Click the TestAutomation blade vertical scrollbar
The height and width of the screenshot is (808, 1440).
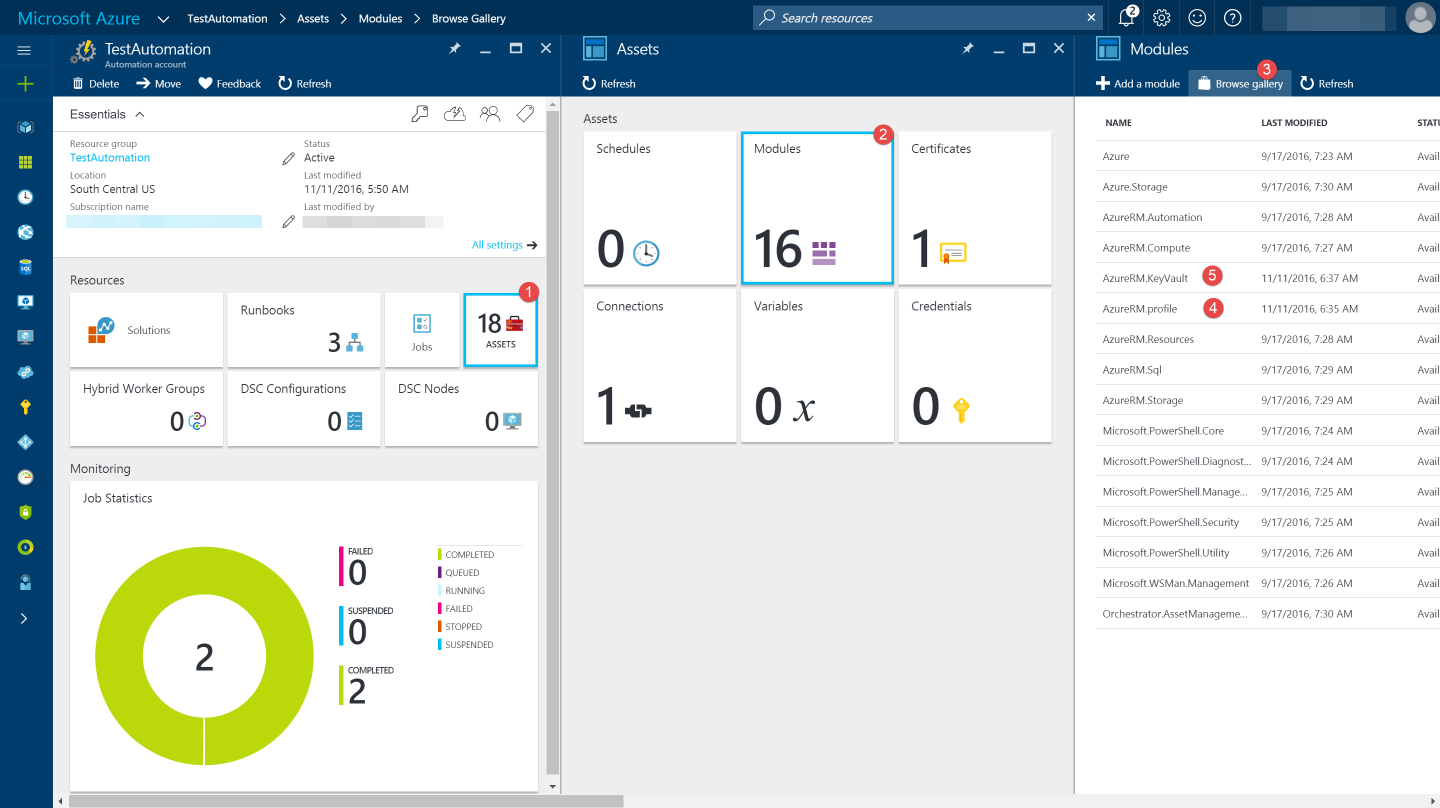click(553, 440)
